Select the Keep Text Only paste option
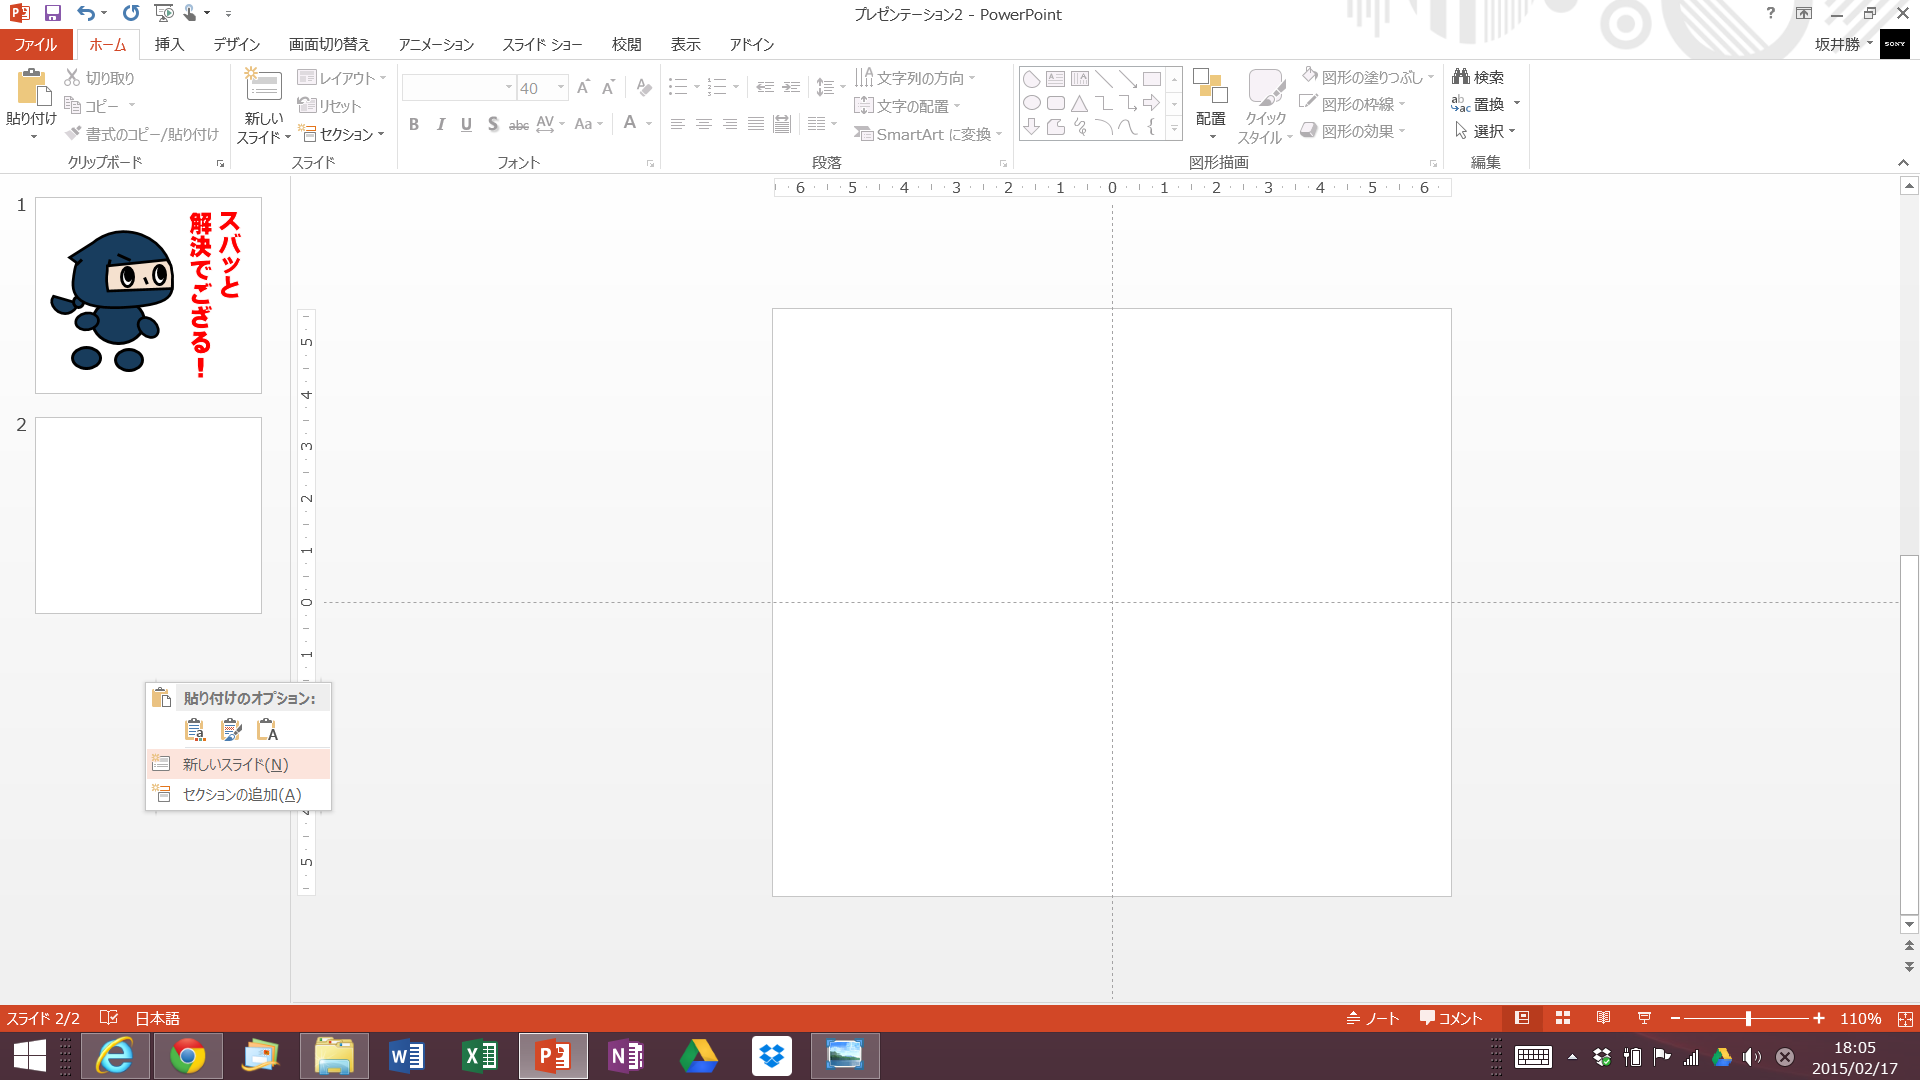Image resolution: width=1920 pixels, height=1080 pixels. pos(267,730)
